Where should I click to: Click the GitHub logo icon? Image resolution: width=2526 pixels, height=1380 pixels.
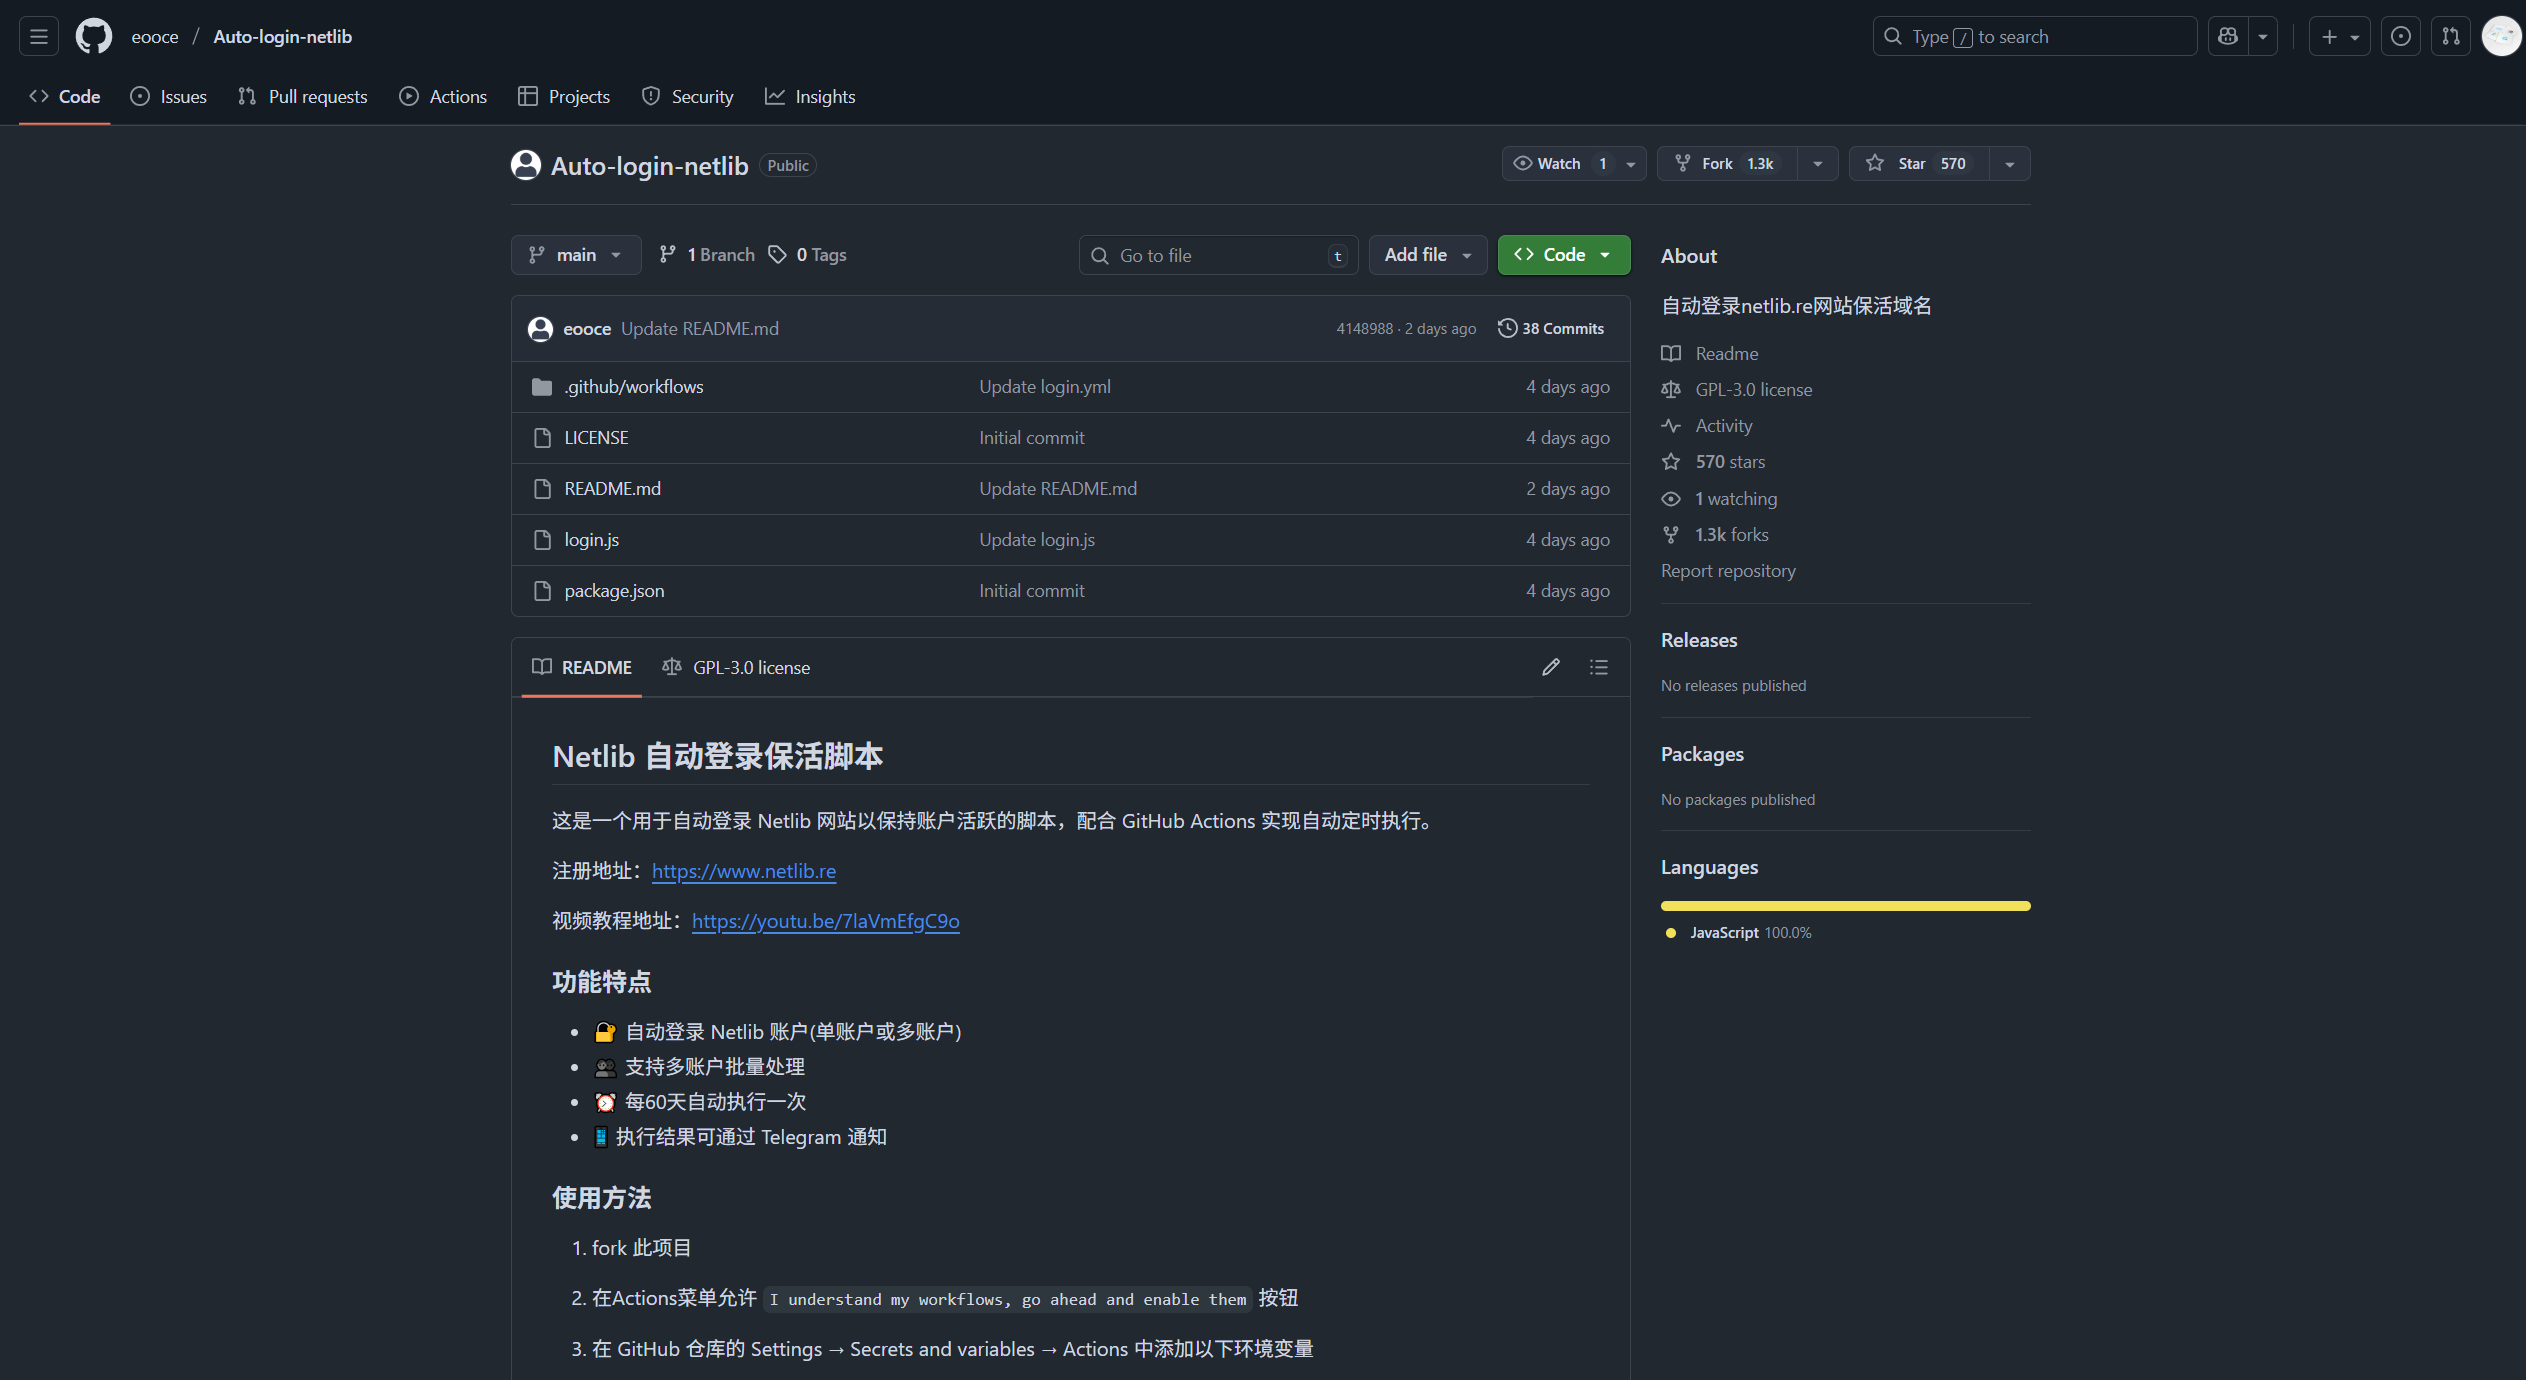point(94,37)
